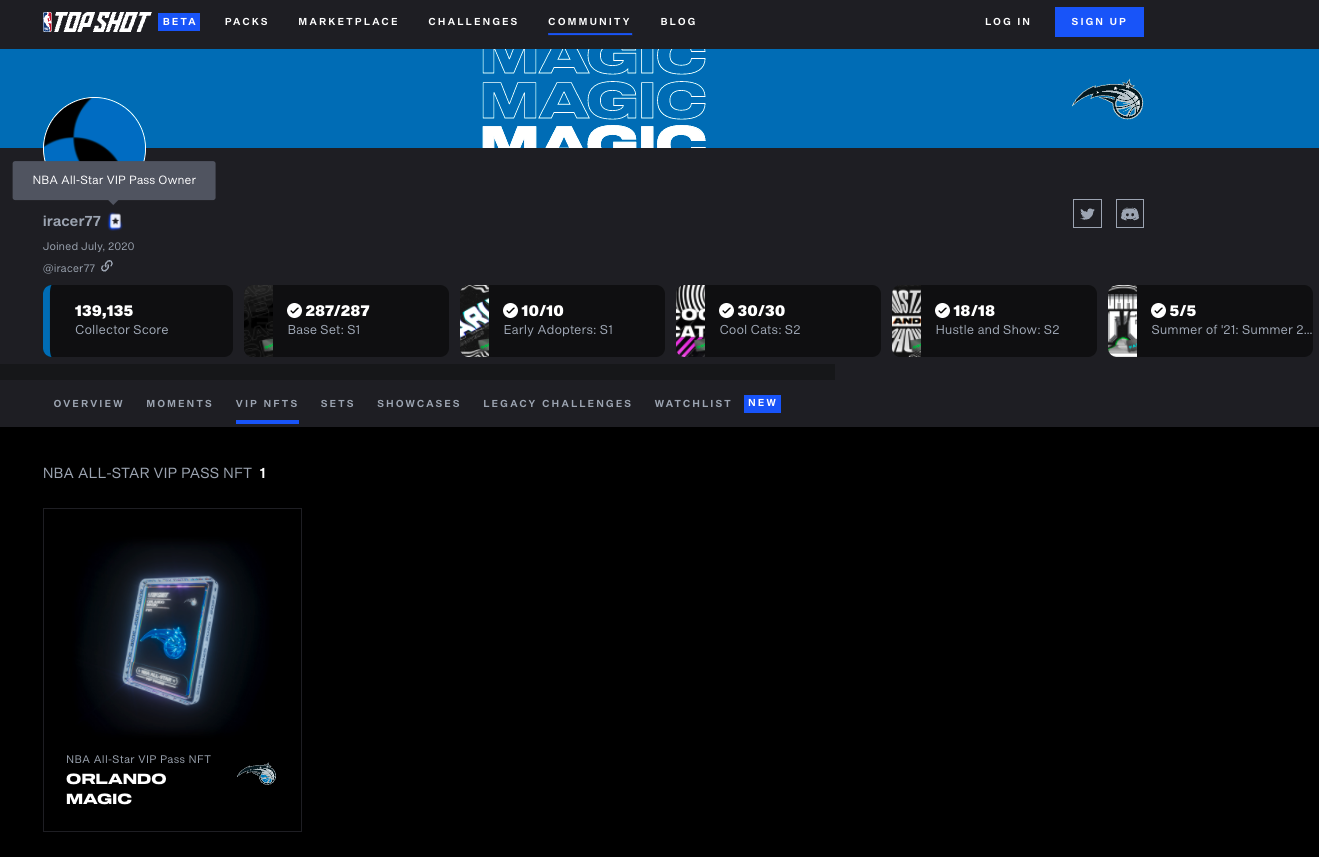The width and height of the screenshot is (1319, 857).
Task: Click the NBA Top Shot logo
Action: click(97, 22)
